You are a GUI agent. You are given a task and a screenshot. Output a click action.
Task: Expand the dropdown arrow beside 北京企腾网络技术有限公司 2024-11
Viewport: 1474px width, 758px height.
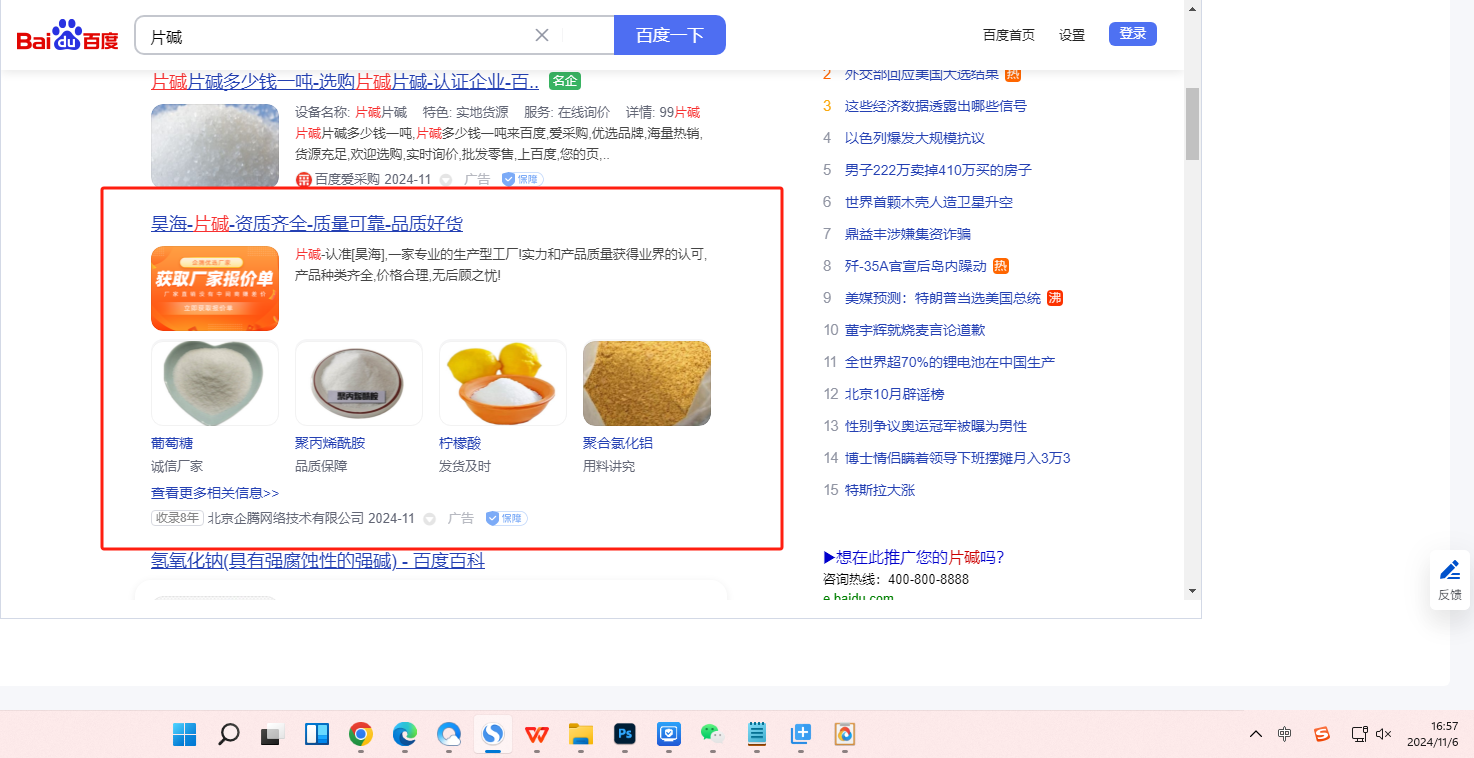[x=430, y=519]
